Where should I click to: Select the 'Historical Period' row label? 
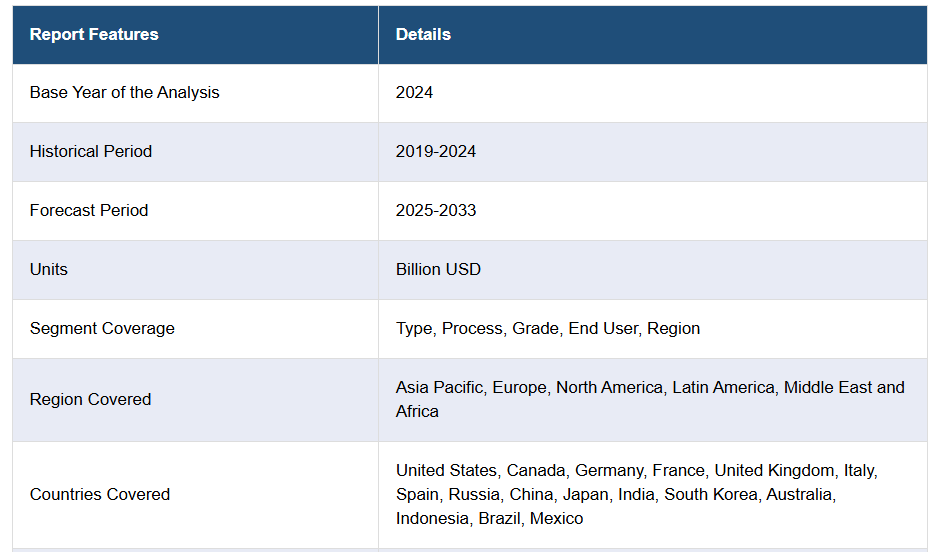pos(91,151)
